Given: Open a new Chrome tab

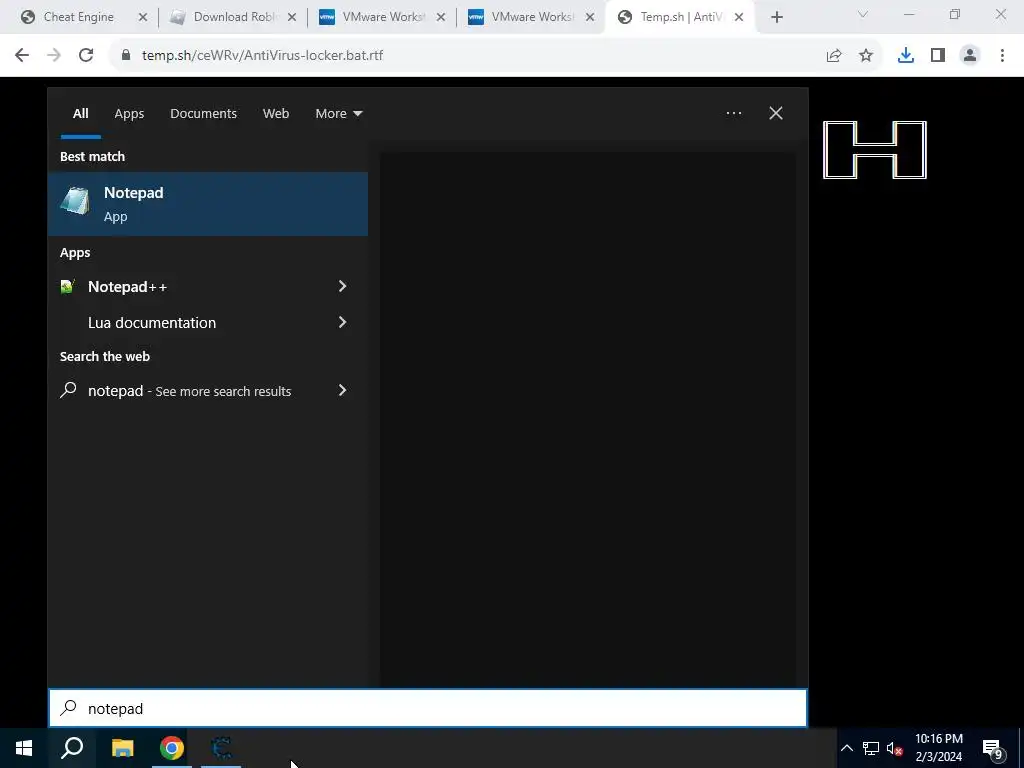Looking at the screenshot, I should click(776, 18).
